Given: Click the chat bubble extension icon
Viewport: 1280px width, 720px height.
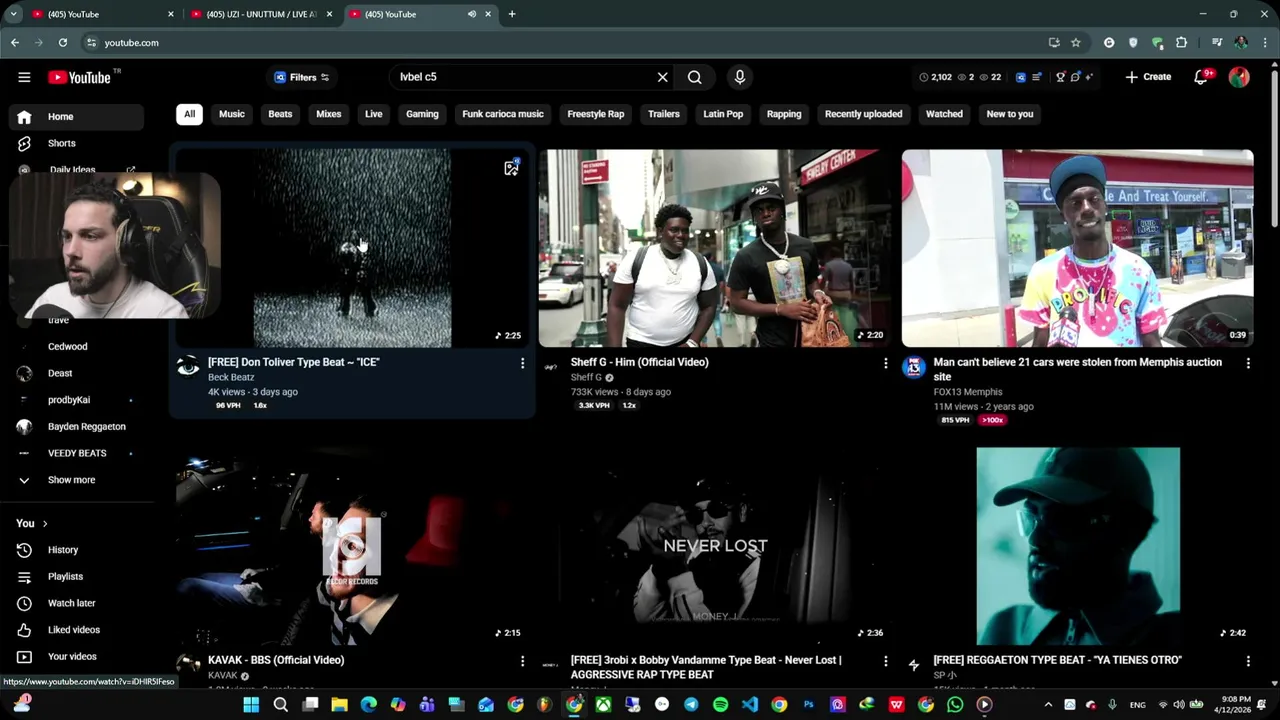Looking at the screenshot, I should (1075, 77).
